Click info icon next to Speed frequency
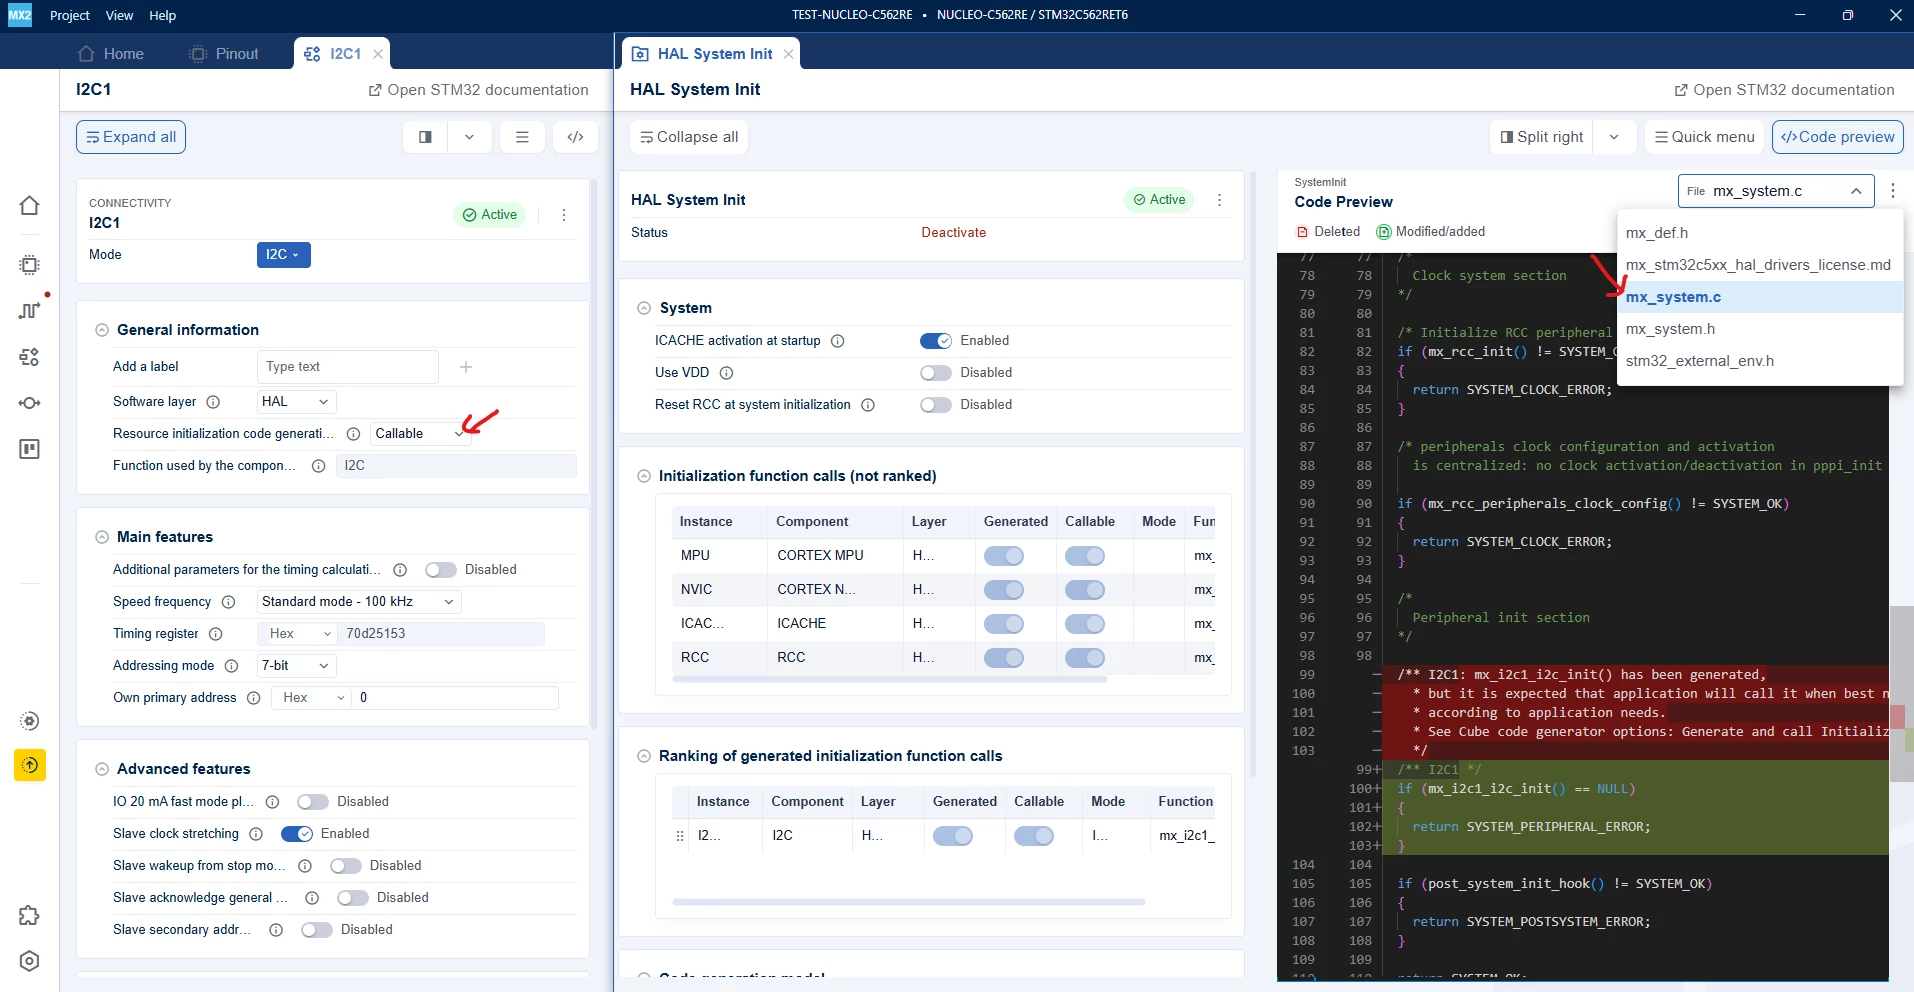The width and height of the screenshot is (1914, 992). click(228, 602)
